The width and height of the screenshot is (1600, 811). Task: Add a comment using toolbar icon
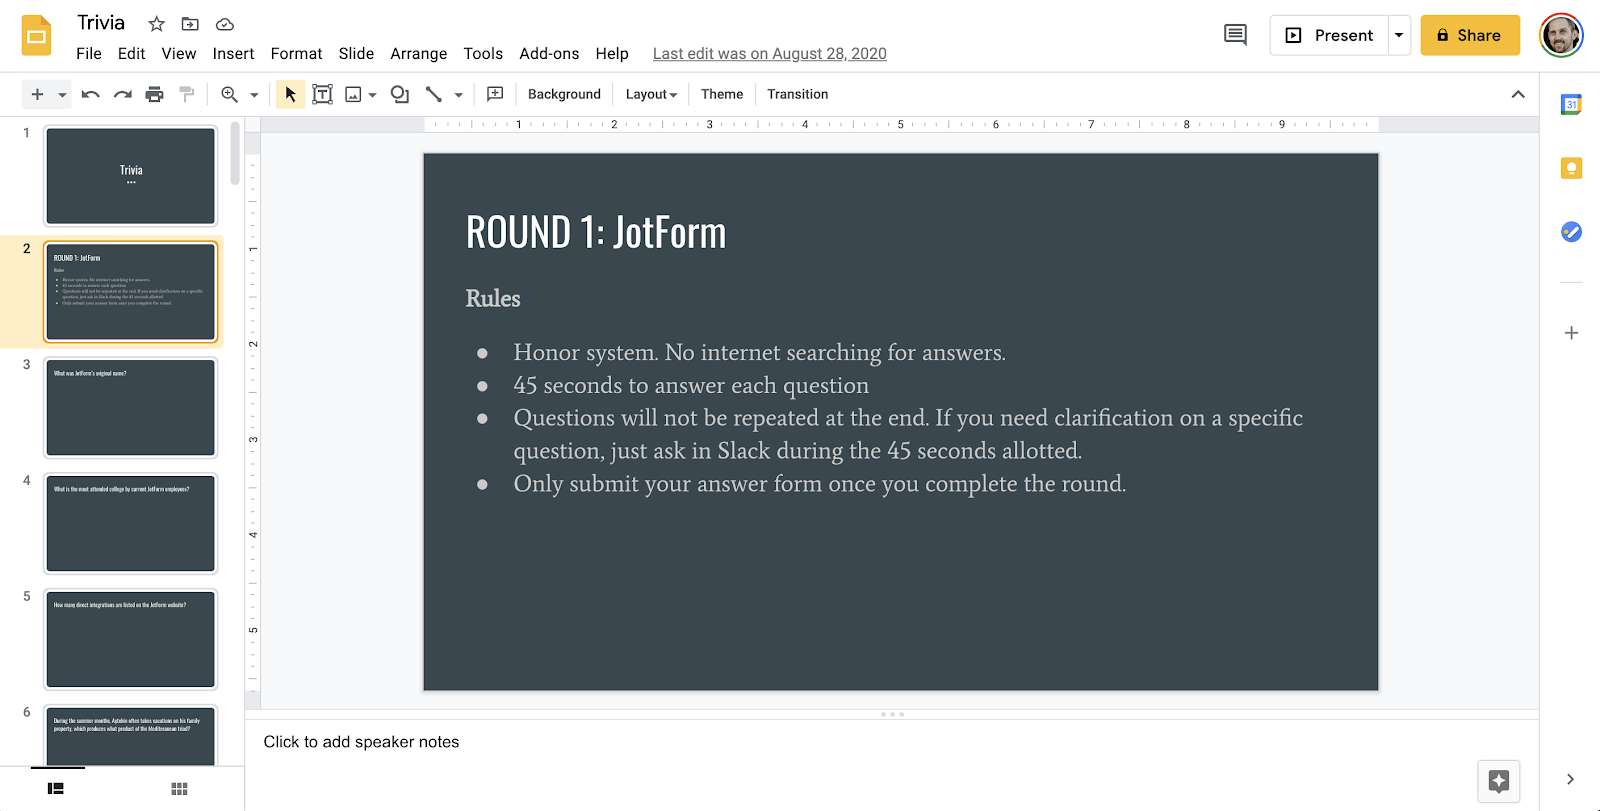[x=495, y=94]
